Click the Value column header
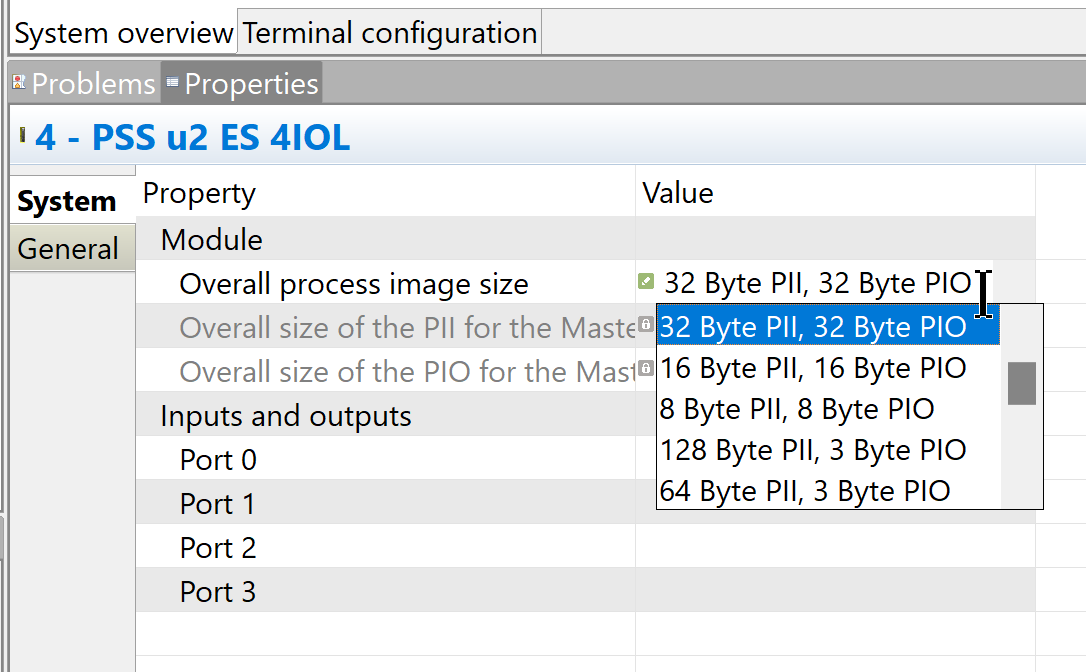Screen dimensions: 1086x672 835,193
